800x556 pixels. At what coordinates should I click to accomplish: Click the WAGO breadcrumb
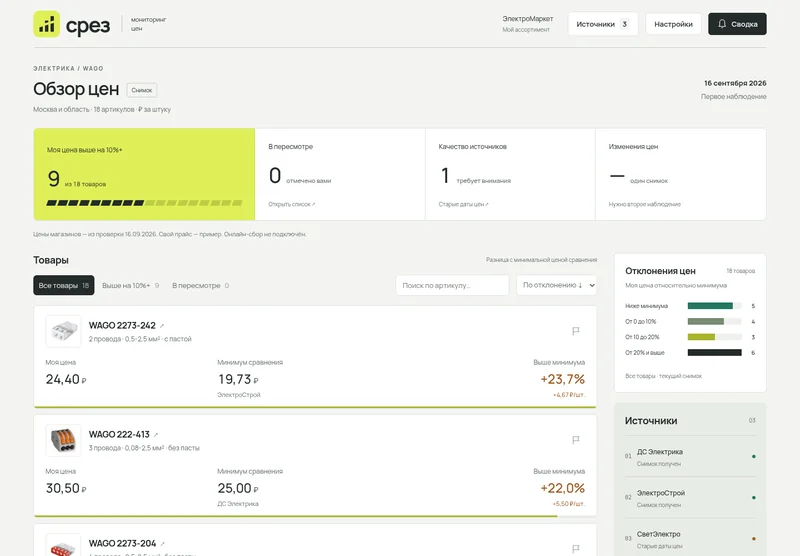click(93, 68)
